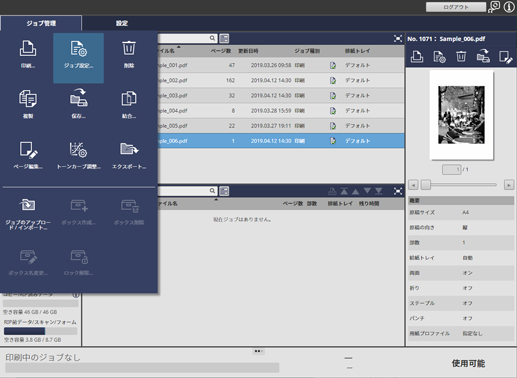Click the interrupt print icon in the queue toolbar
The height and width of the screenshot is (378, 517).
coord(332,191)
